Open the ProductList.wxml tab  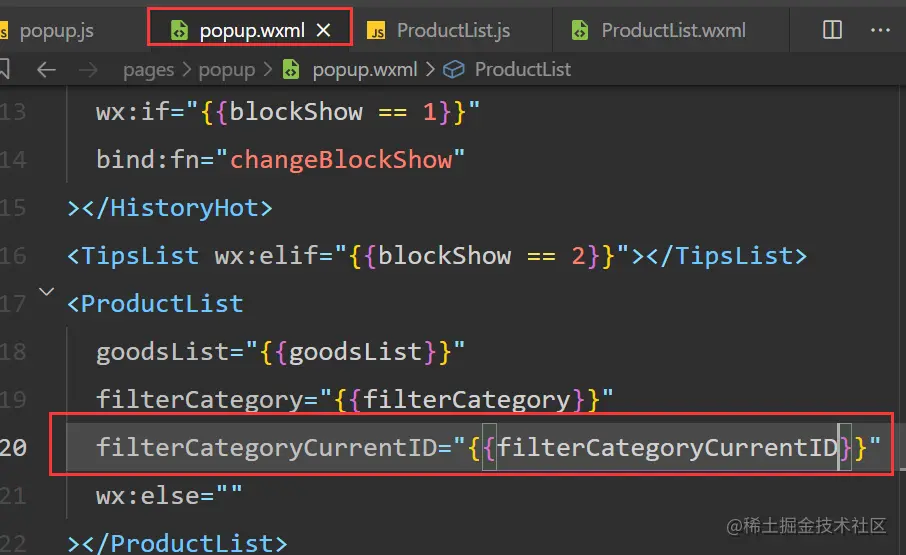(x=673, y=30)
